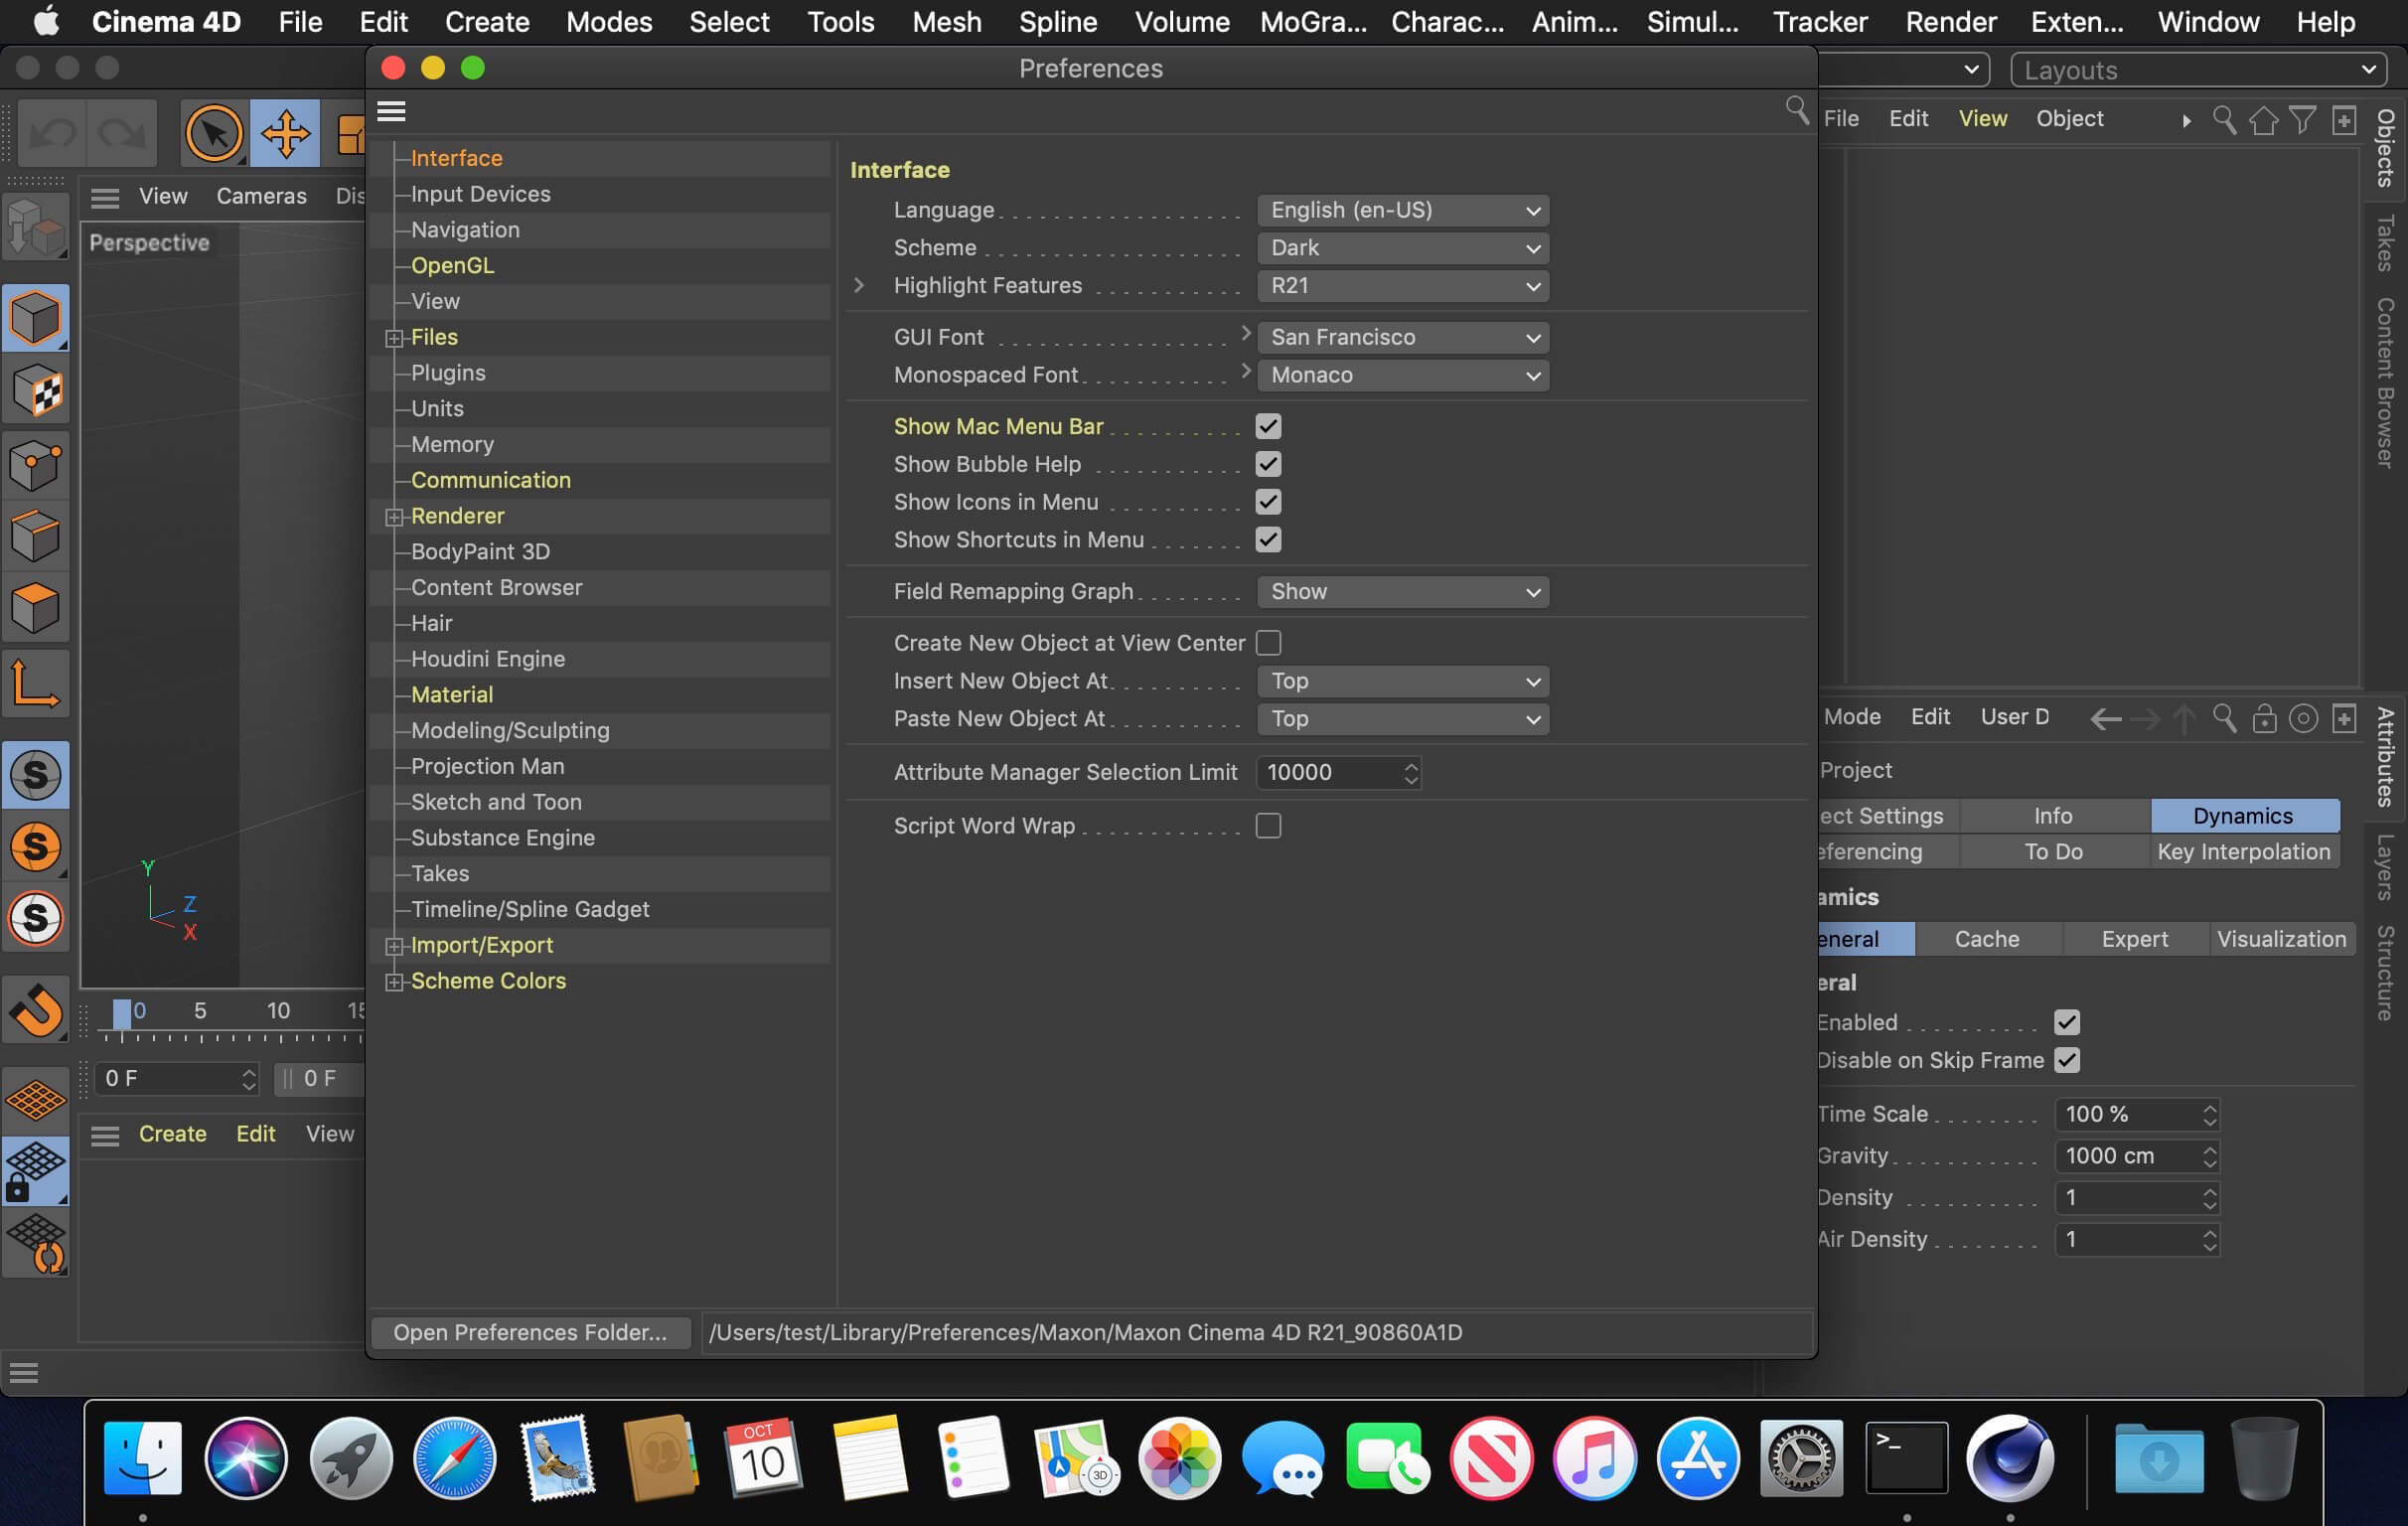
Task: Click the lock icon in Attributes toolbar
Action: click(2264, 718)
